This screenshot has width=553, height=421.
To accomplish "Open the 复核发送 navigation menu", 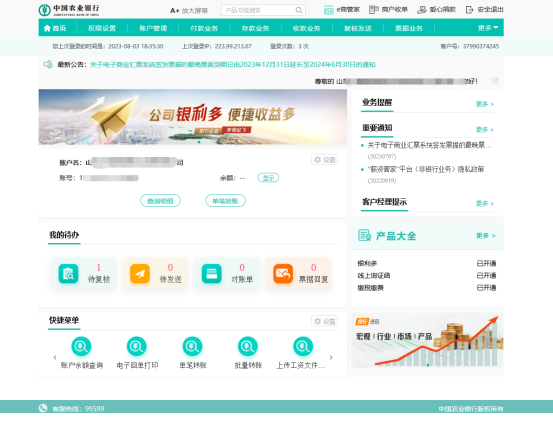I will (x=358, y=28).
